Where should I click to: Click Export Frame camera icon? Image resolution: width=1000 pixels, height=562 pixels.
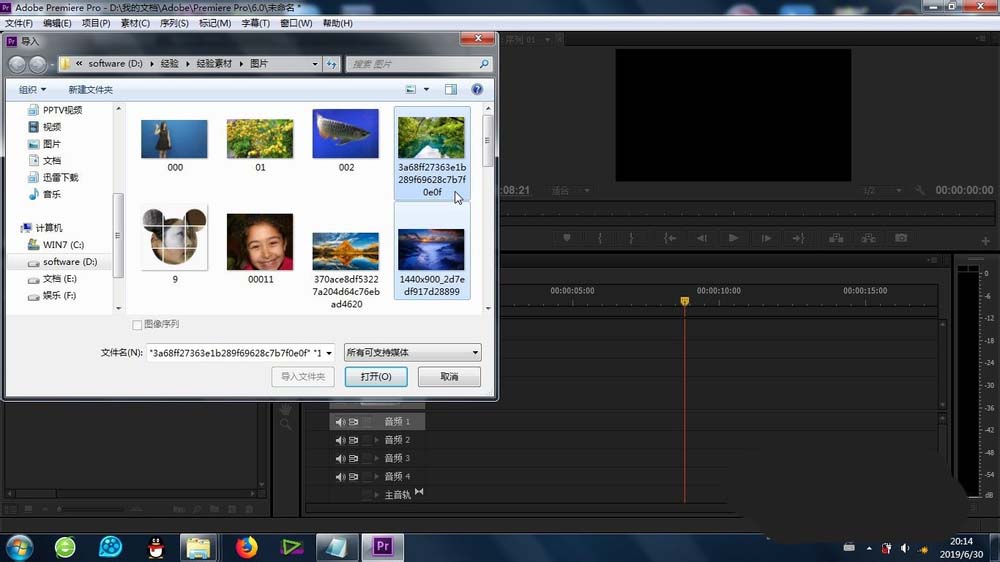tap(901, 238)
